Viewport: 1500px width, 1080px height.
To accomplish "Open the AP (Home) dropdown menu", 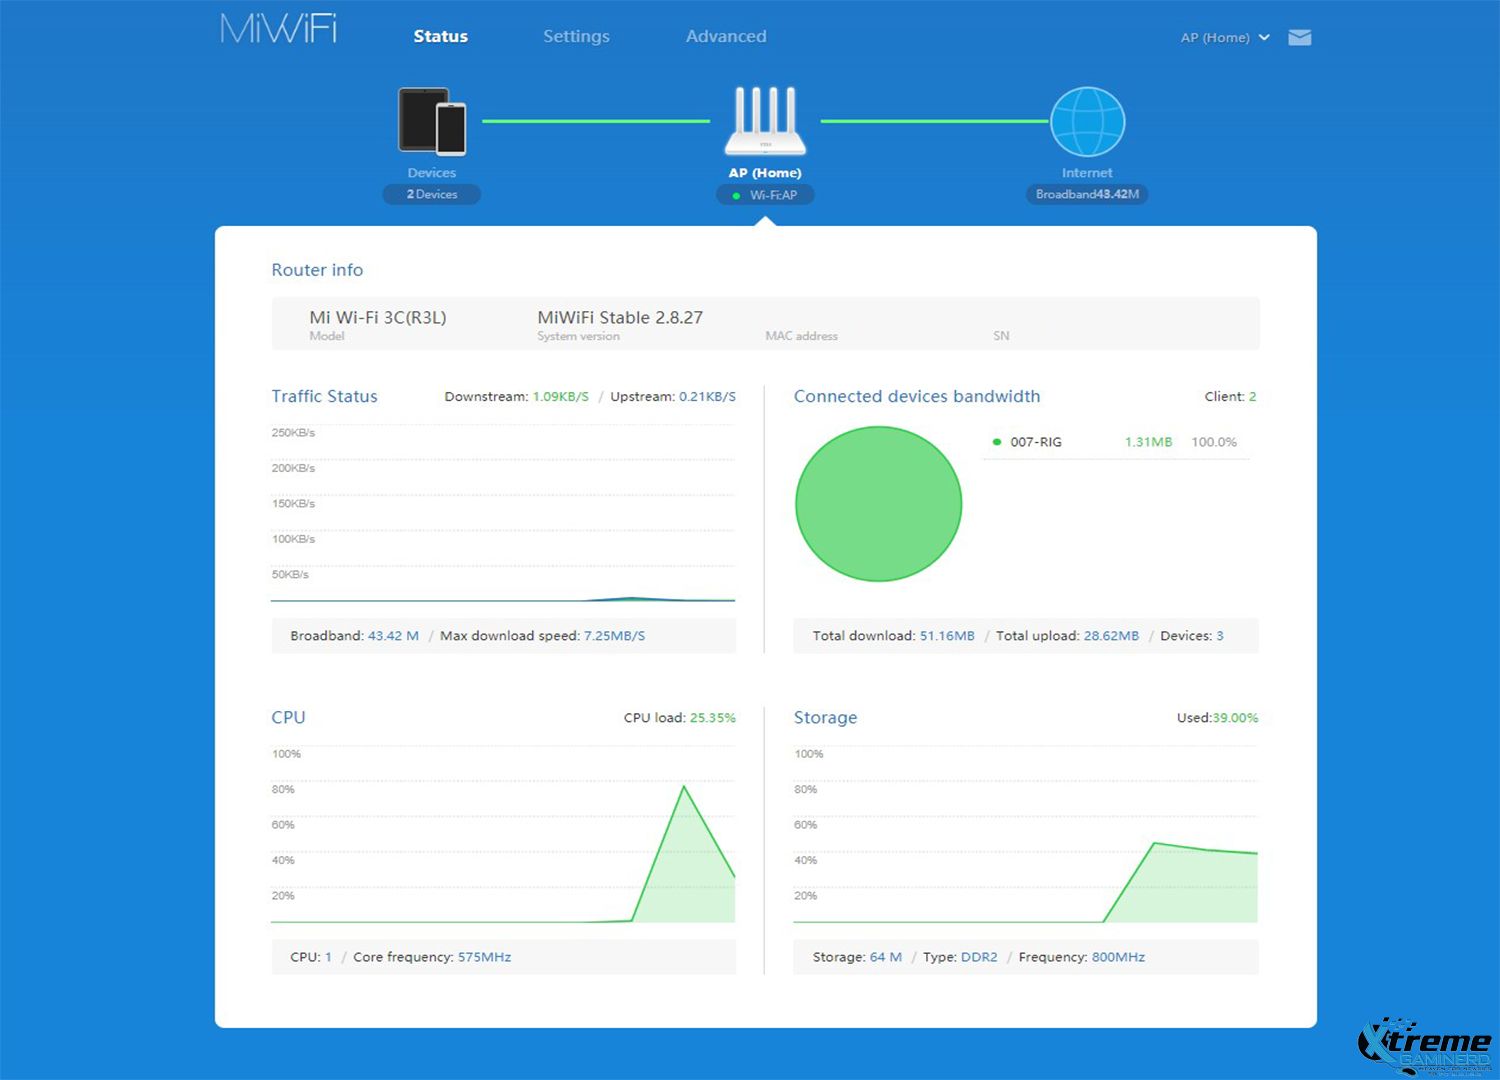I will tap(1225, 38).
